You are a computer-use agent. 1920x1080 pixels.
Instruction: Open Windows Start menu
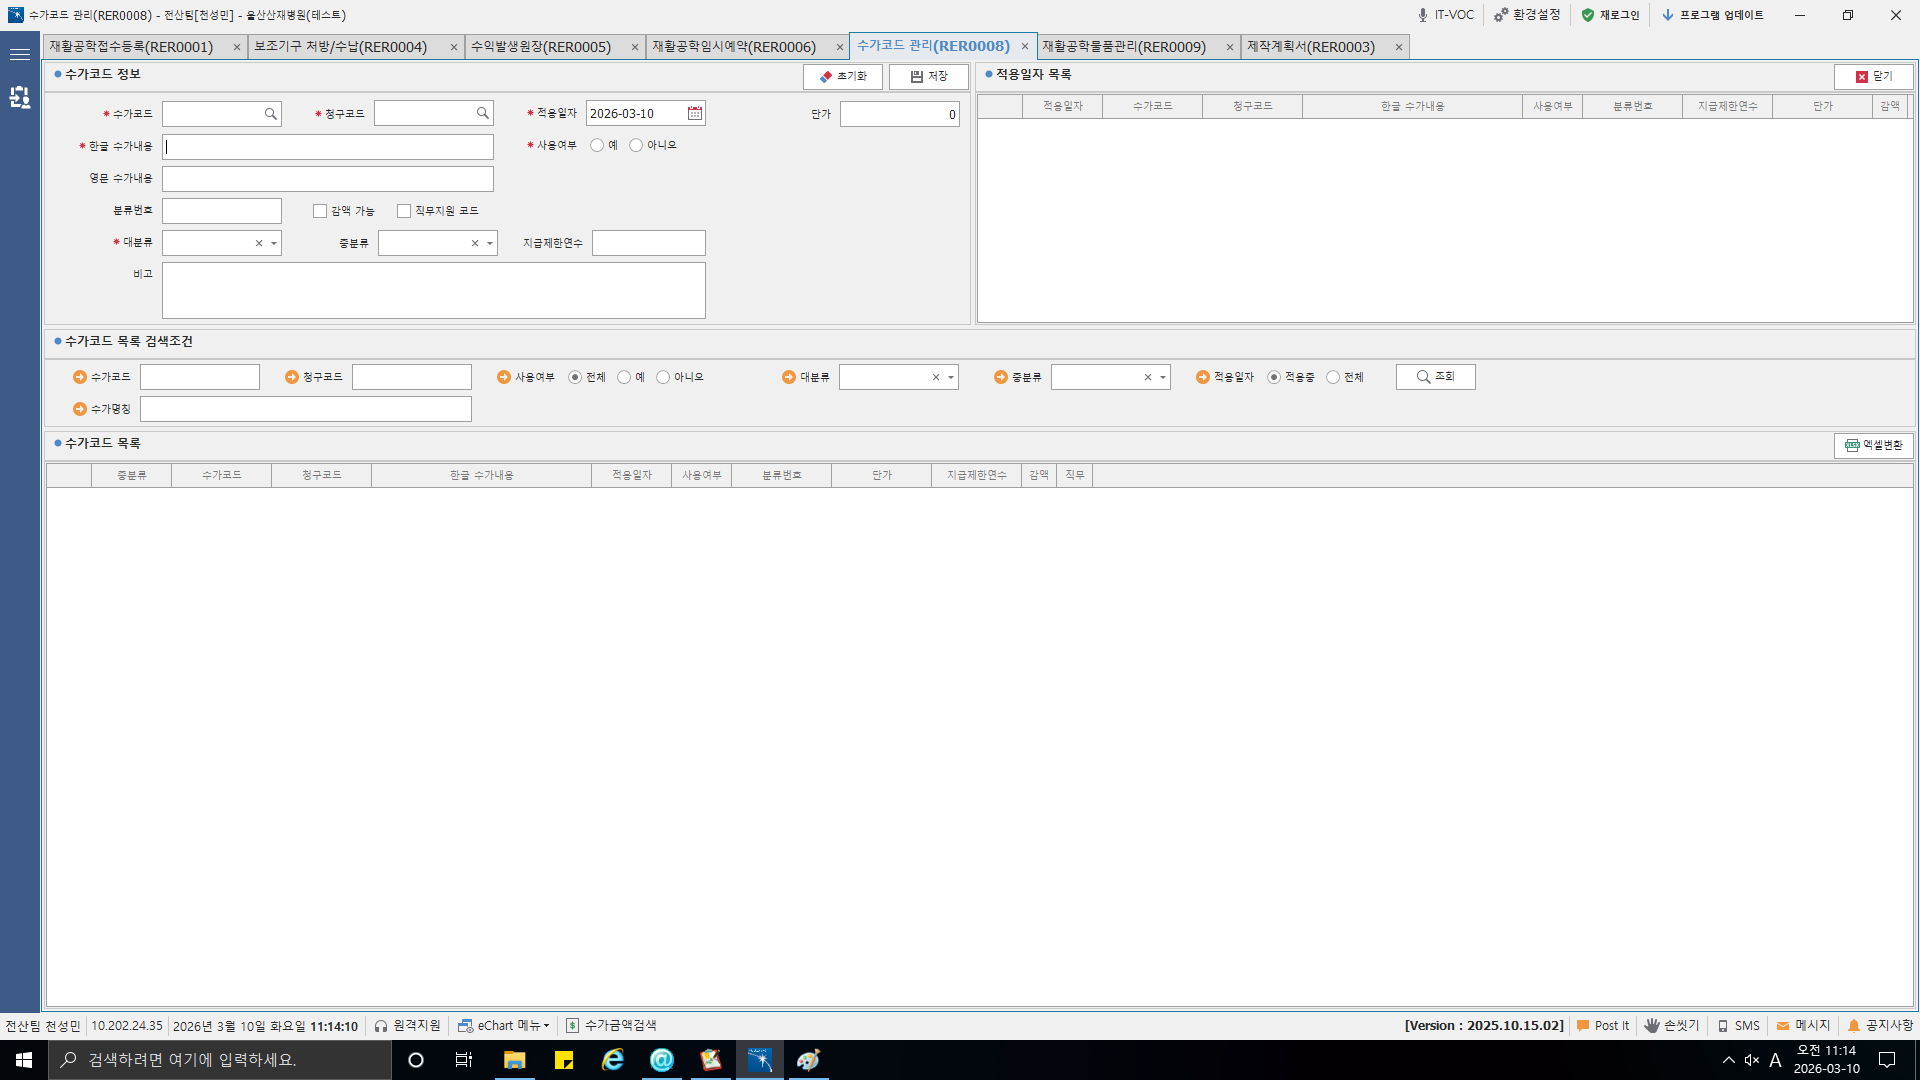(x=24, y=1060)
